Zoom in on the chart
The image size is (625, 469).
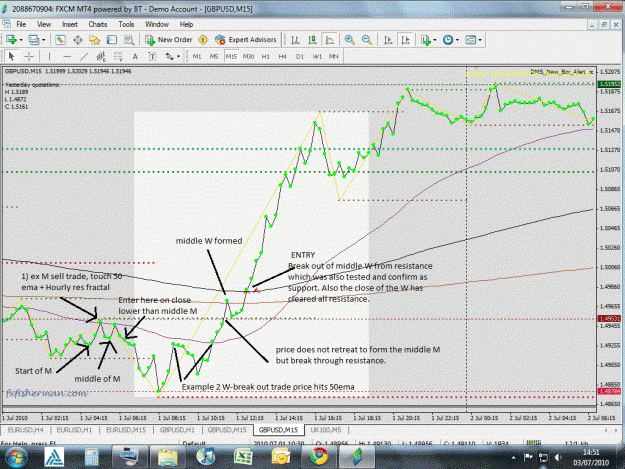point(350,40)
